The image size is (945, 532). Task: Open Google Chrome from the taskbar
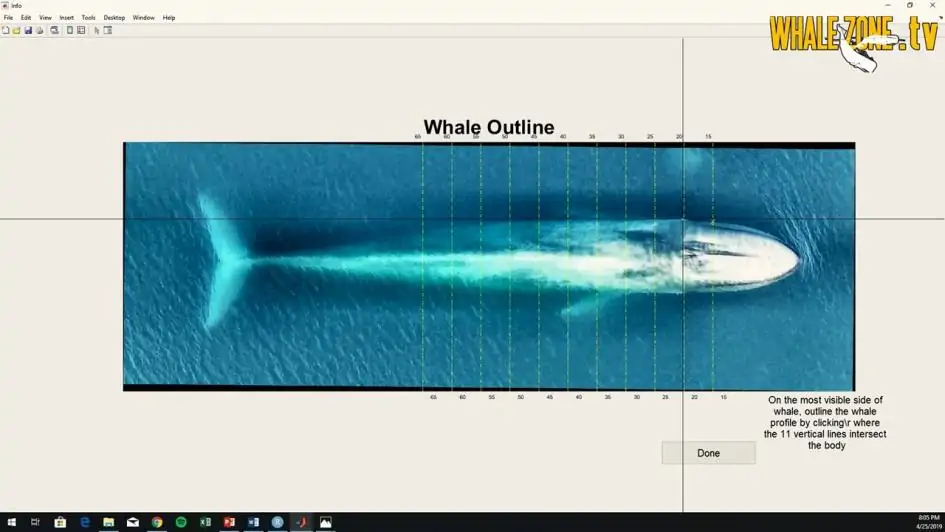coord(157,522)
